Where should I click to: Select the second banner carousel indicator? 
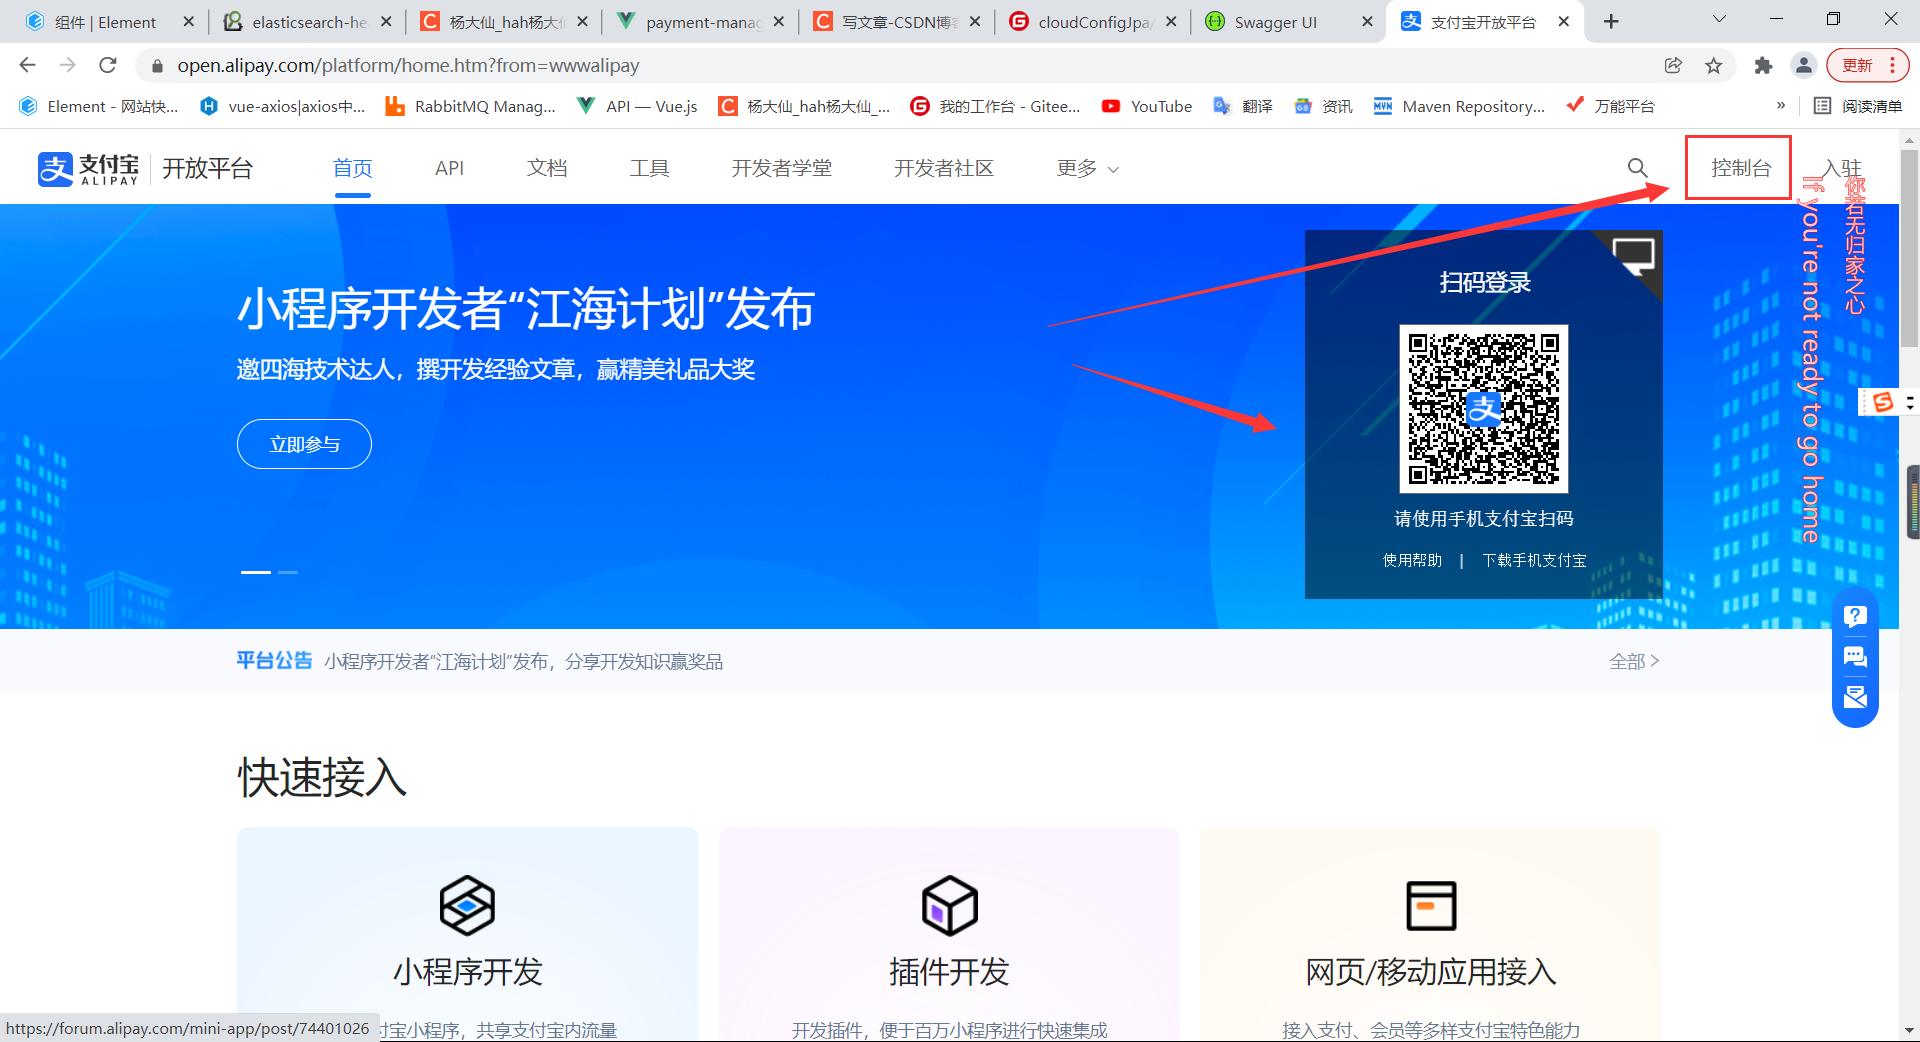288,572
